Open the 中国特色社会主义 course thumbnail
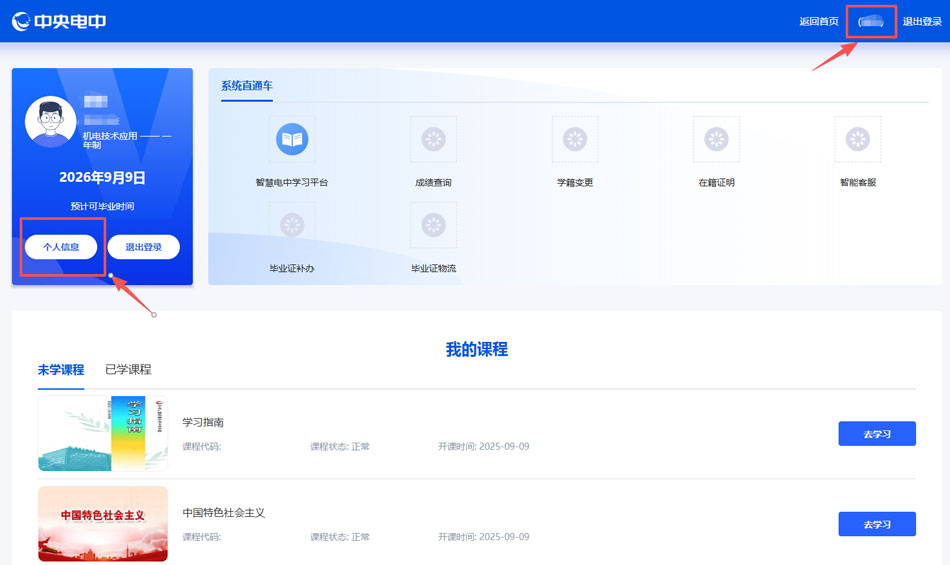 103,524
